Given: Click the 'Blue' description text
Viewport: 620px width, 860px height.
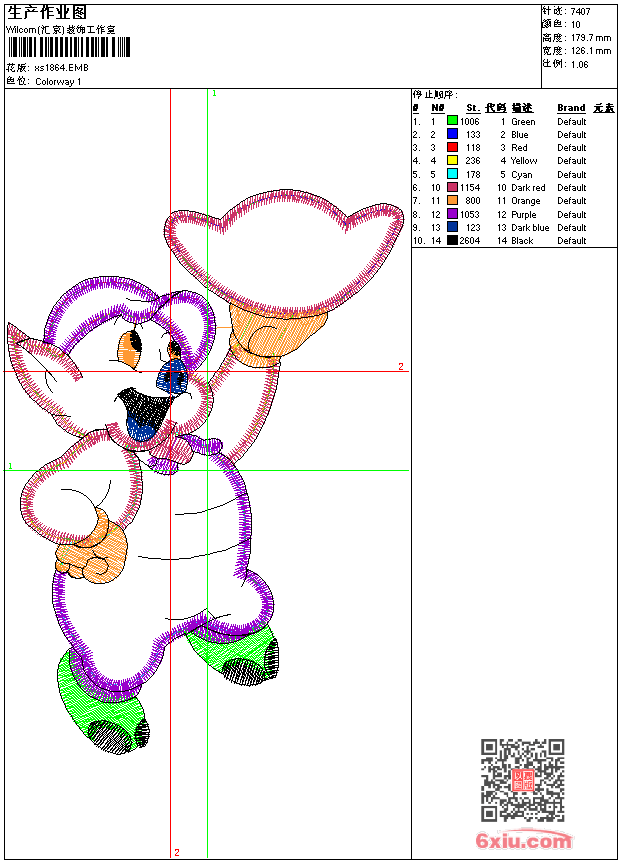Looking at the screenshot, I should (x=520, y=135).
